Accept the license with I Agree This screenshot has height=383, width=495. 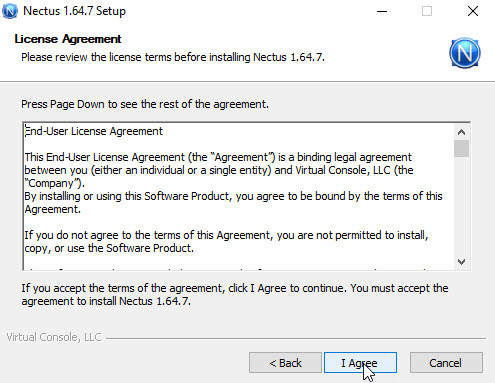click(x=360, y=363)
